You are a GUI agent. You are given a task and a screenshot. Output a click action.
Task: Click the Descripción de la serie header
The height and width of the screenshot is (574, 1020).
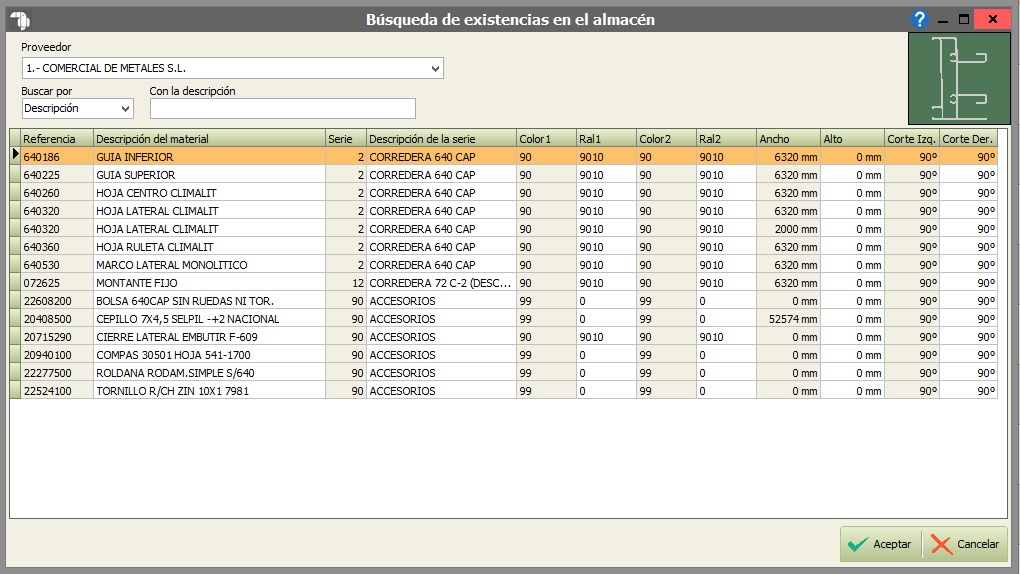[x=442, y=139]
